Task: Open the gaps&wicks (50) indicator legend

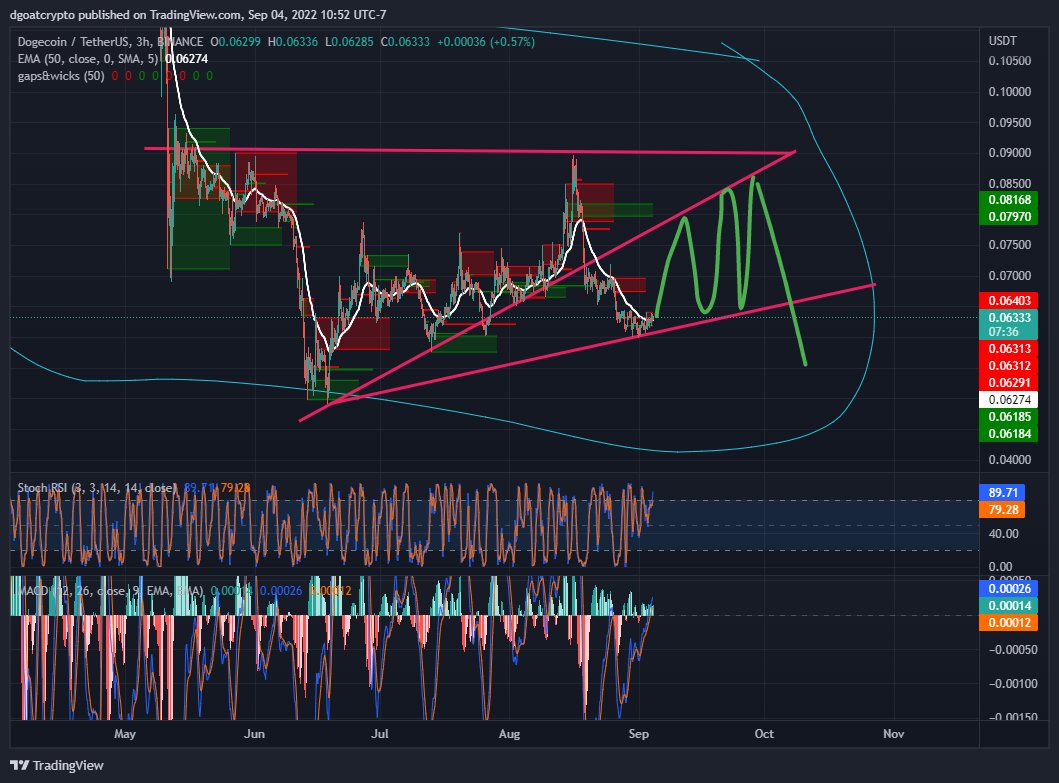Action: click(61, 76)
